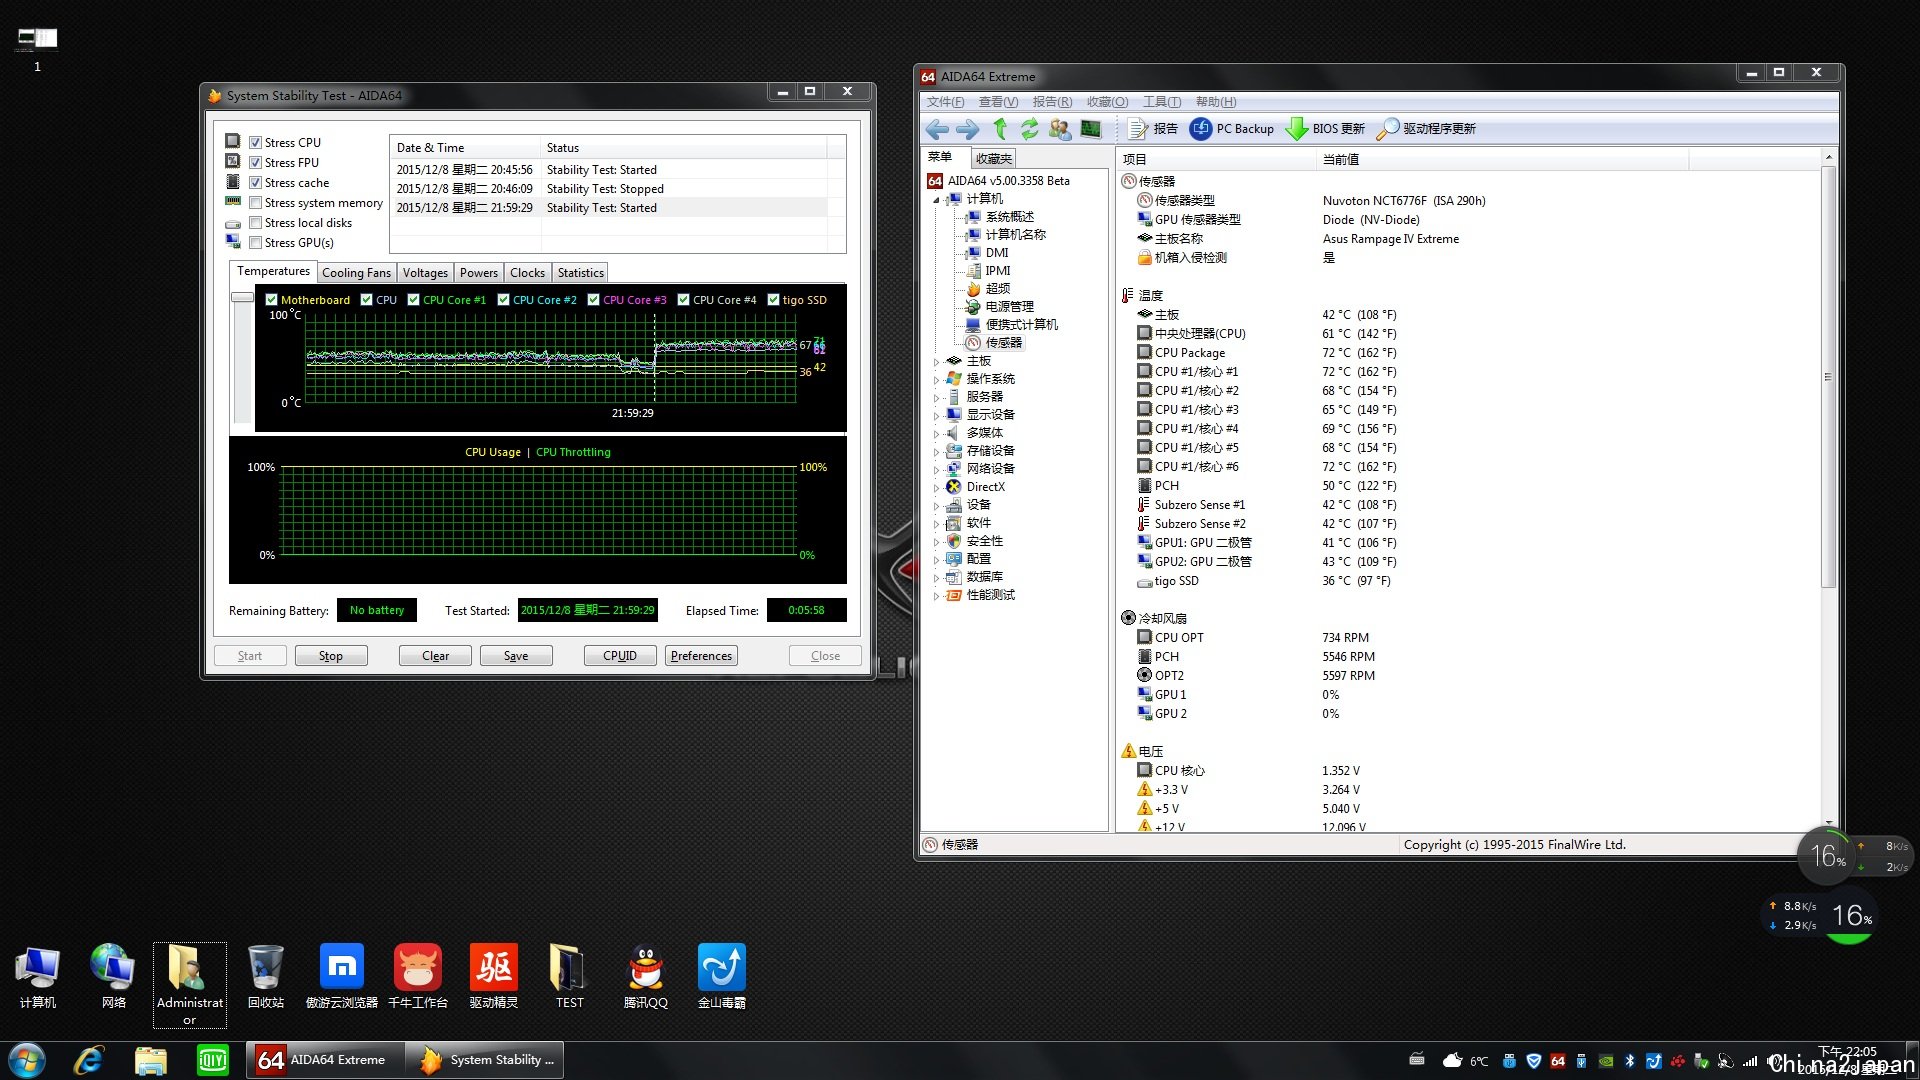1920x1080 pixels.
Task: Click the Save button
Action: [x=516, y=656]
